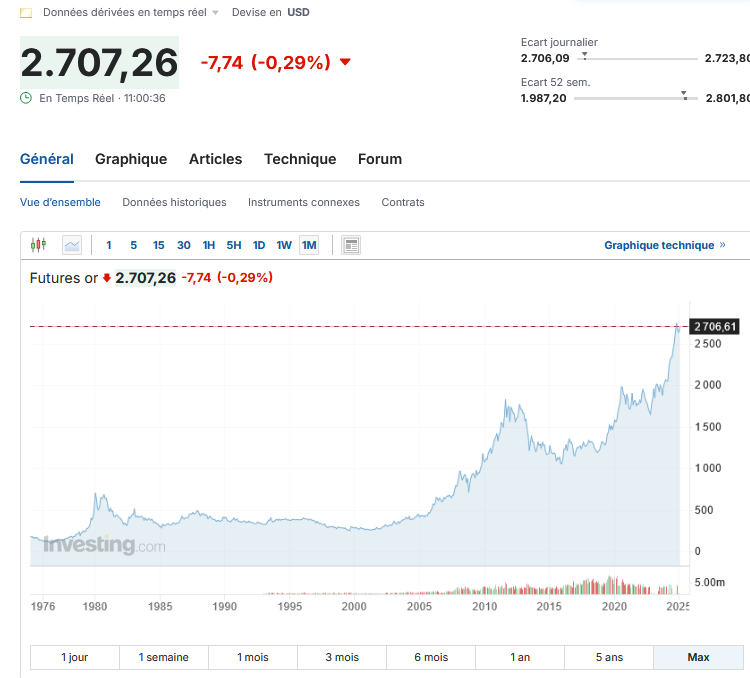
Task: Select Vue d'ensemble sub-tab
Action: click(60, 202)
